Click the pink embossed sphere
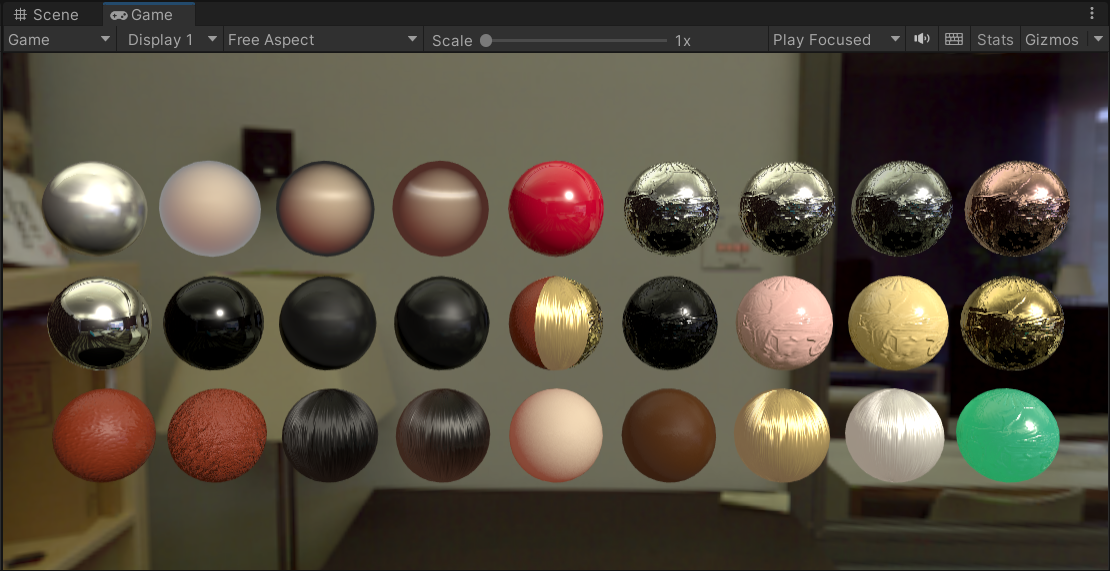Viewport: 1110px width, 571px height. coord(784,323)
